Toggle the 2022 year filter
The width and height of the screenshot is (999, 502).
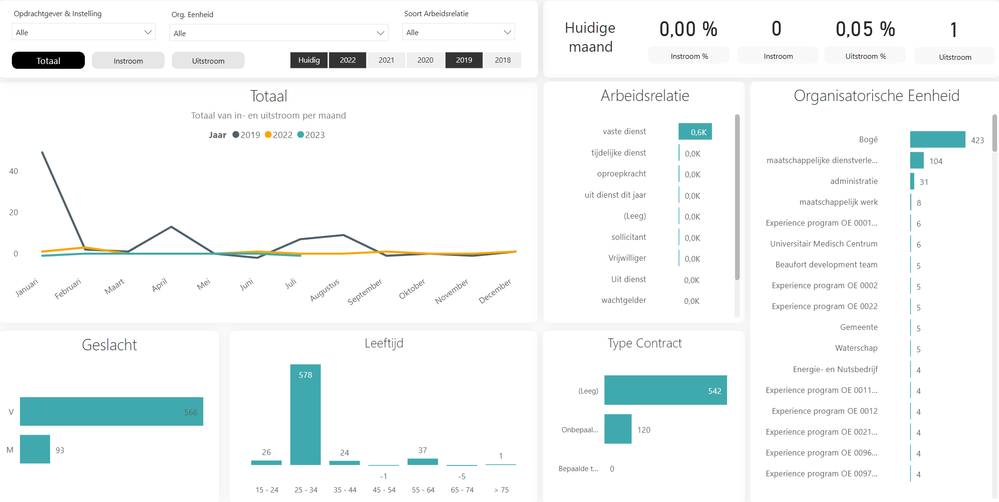pos(347,61)
